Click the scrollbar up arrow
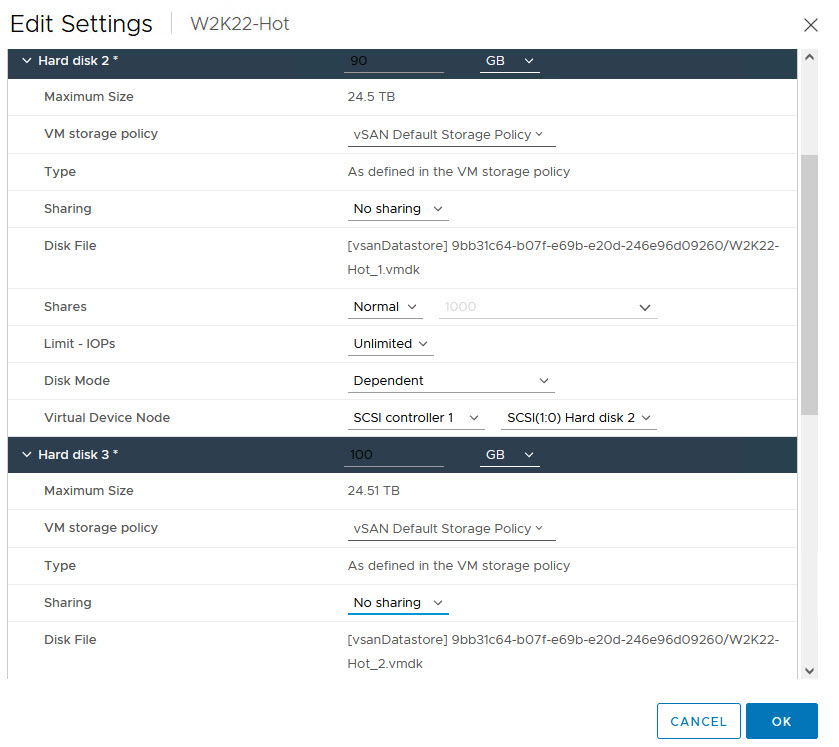Image resolution: width=839 pixels, height=747 pixels. 810,57
